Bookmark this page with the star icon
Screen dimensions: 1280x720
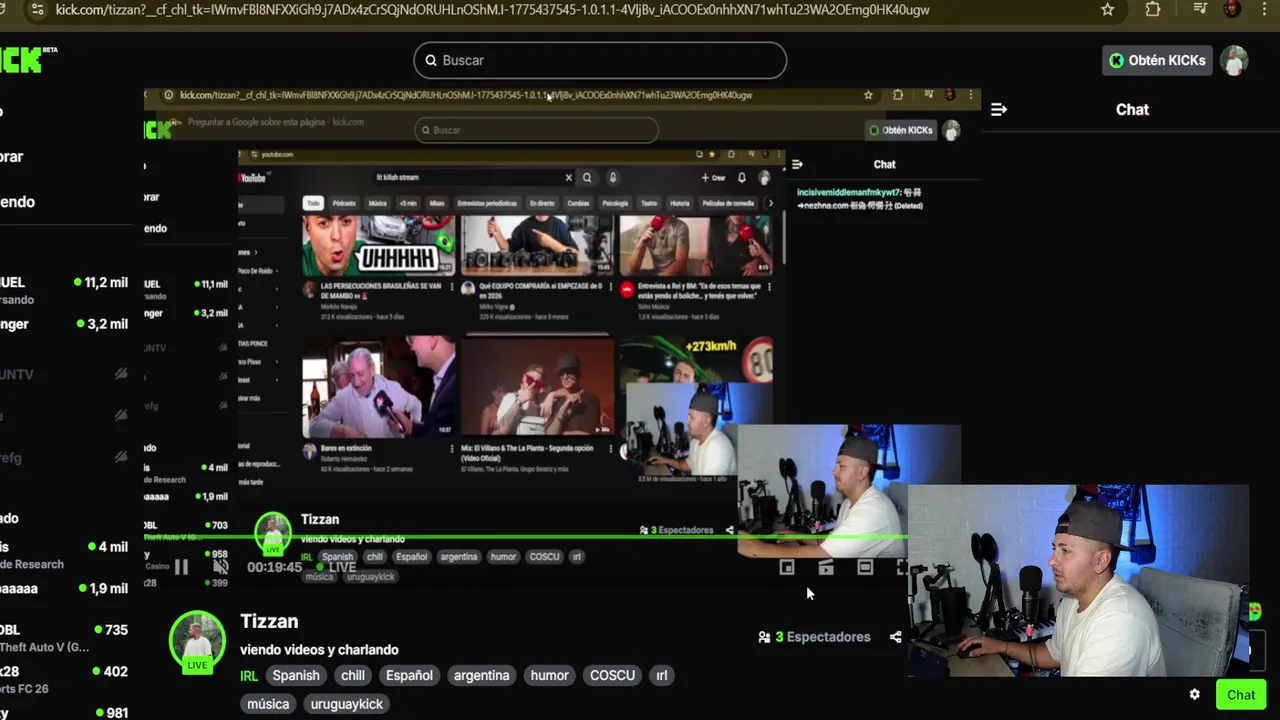[1107, 9]
